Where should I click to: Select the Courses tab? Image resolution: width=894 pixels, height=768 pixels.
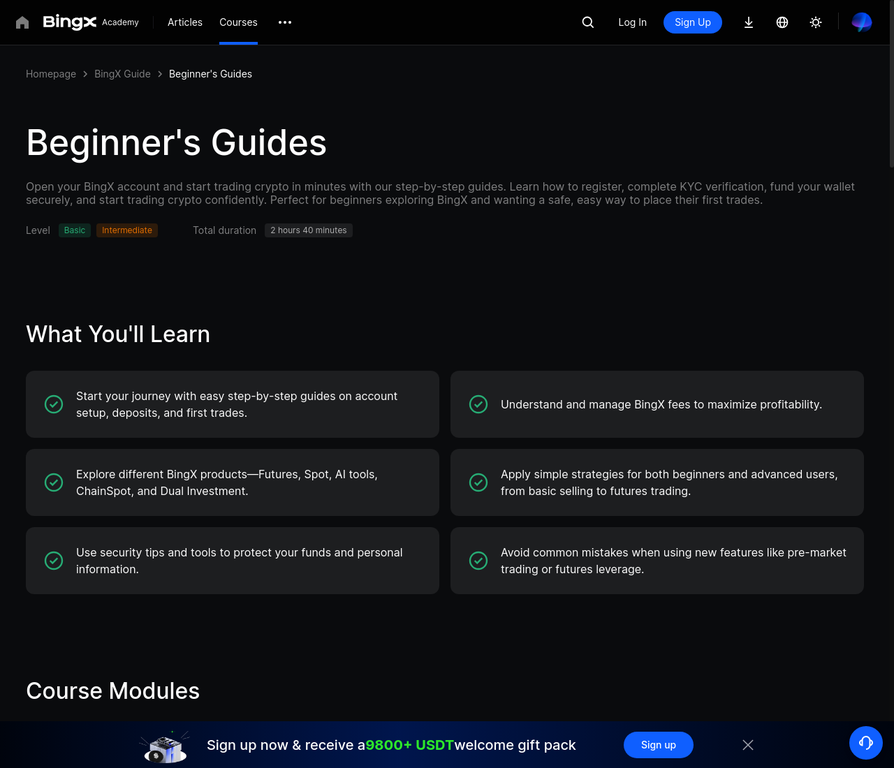[x=238, y=22]
